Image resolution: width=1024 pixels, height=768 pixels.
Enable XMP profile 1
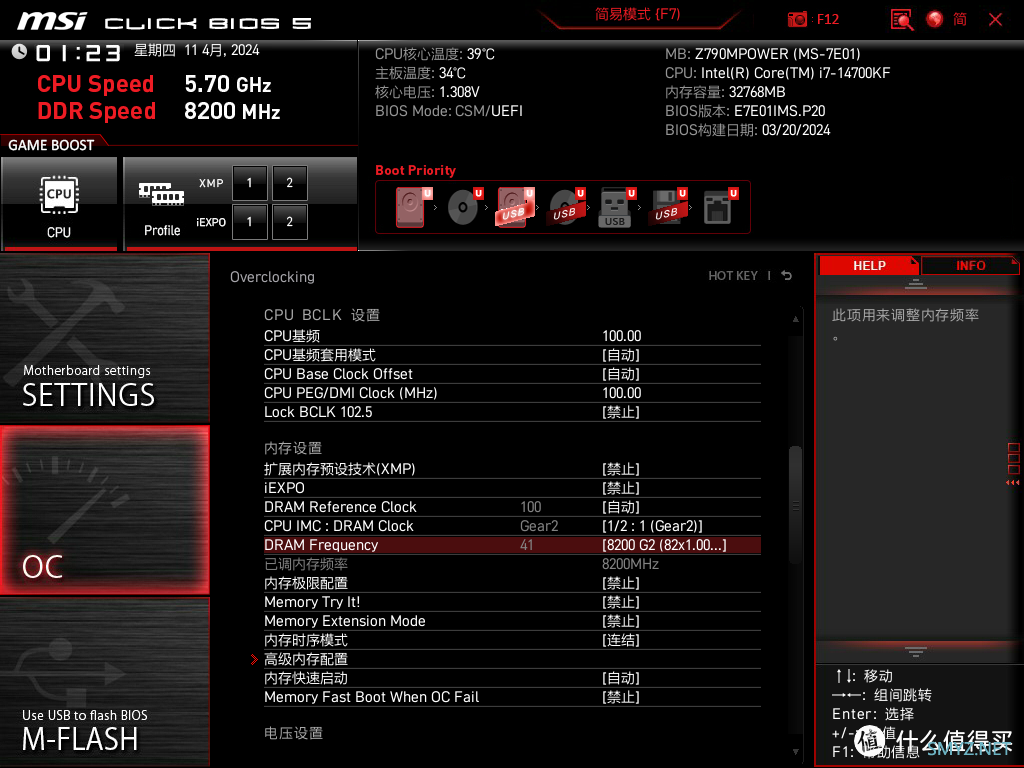pos(249,183)
